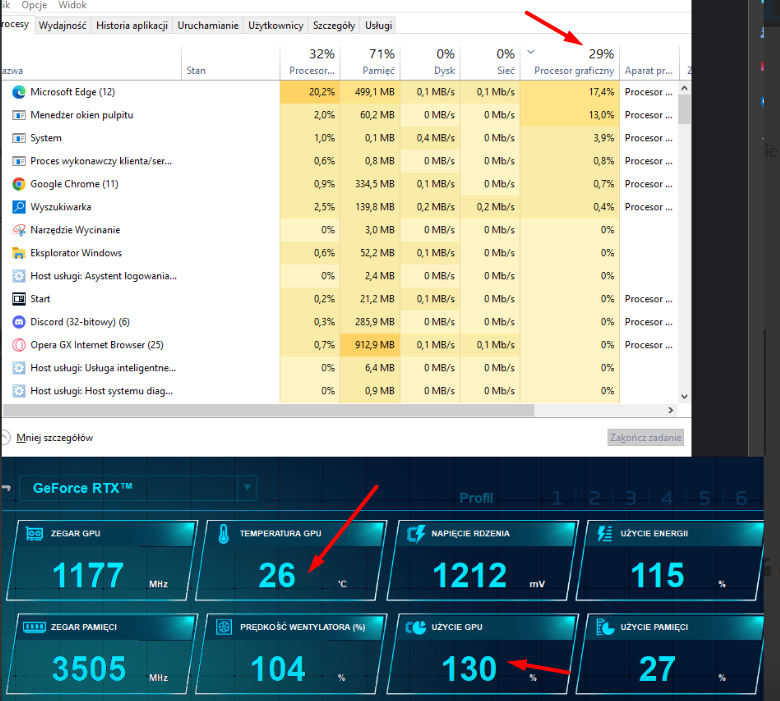Click the sort chevron above Procesor graficzny
The image size is (780, 701).
(x=531, y=52)
